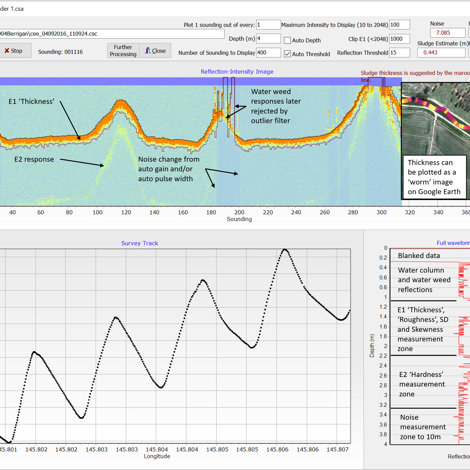Image resolution: width=470 pixels, height=470 pixels.
Task: Edit the Plot 1 sounding out of every field
Action: [x=268, y=25]
